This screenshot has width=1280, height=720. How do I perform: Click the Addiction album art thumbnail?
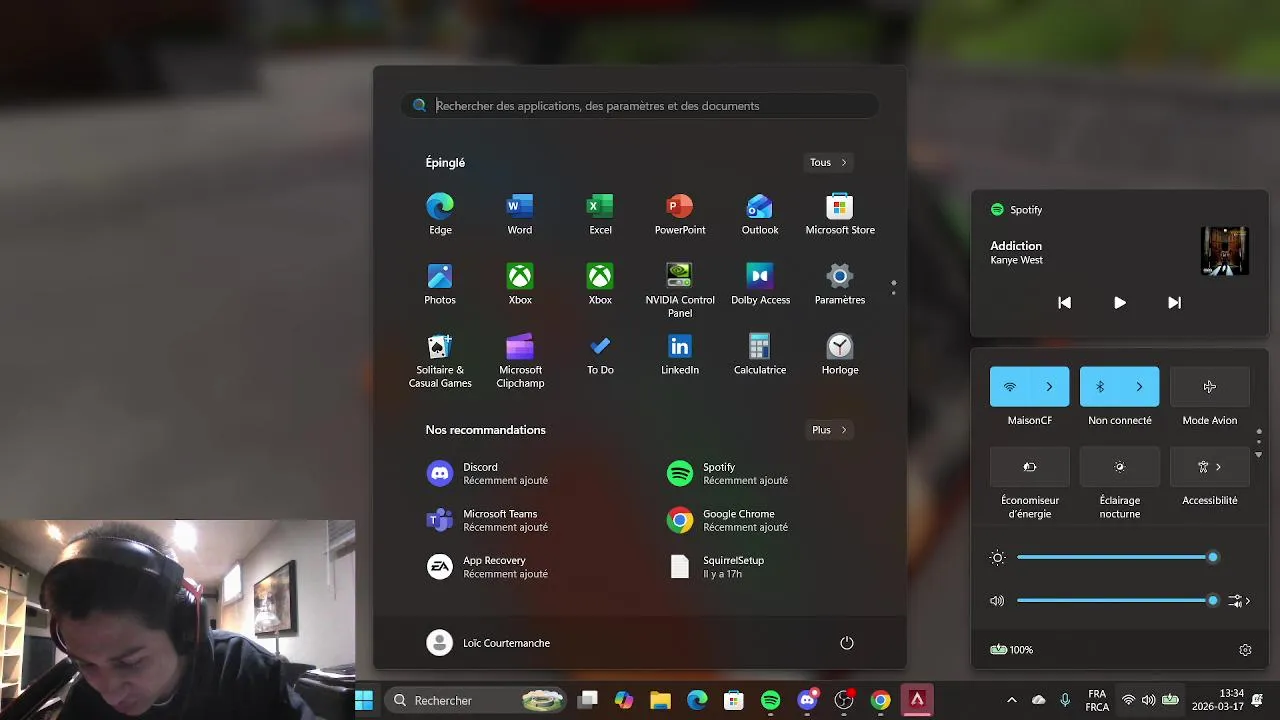point(1225,251)
